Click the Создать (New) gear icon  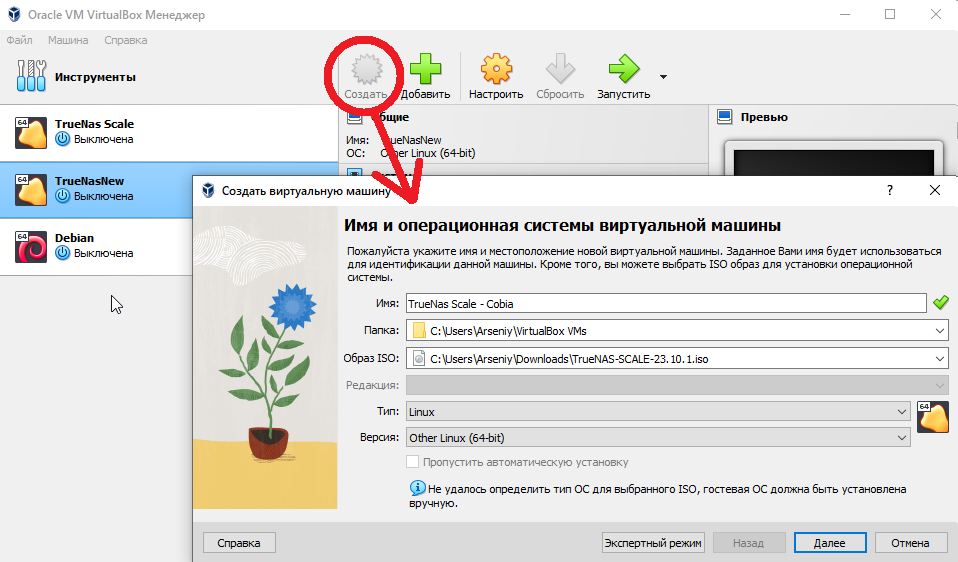point(366,68)
